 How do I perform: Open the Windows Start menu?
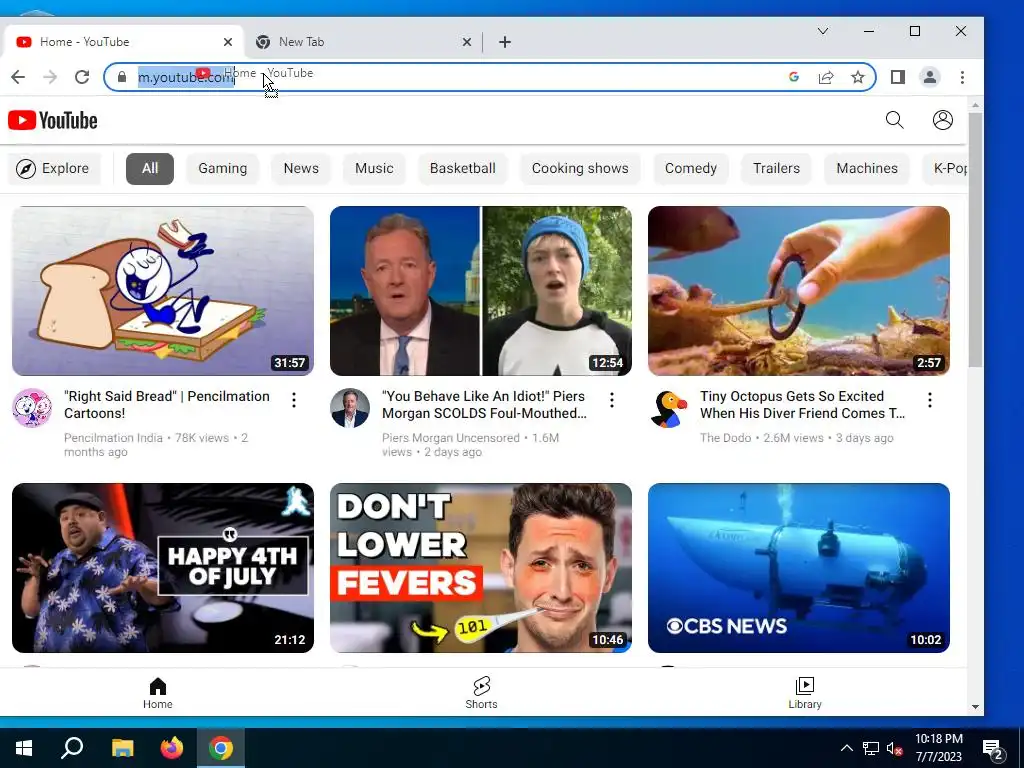(x=24, y=748)
